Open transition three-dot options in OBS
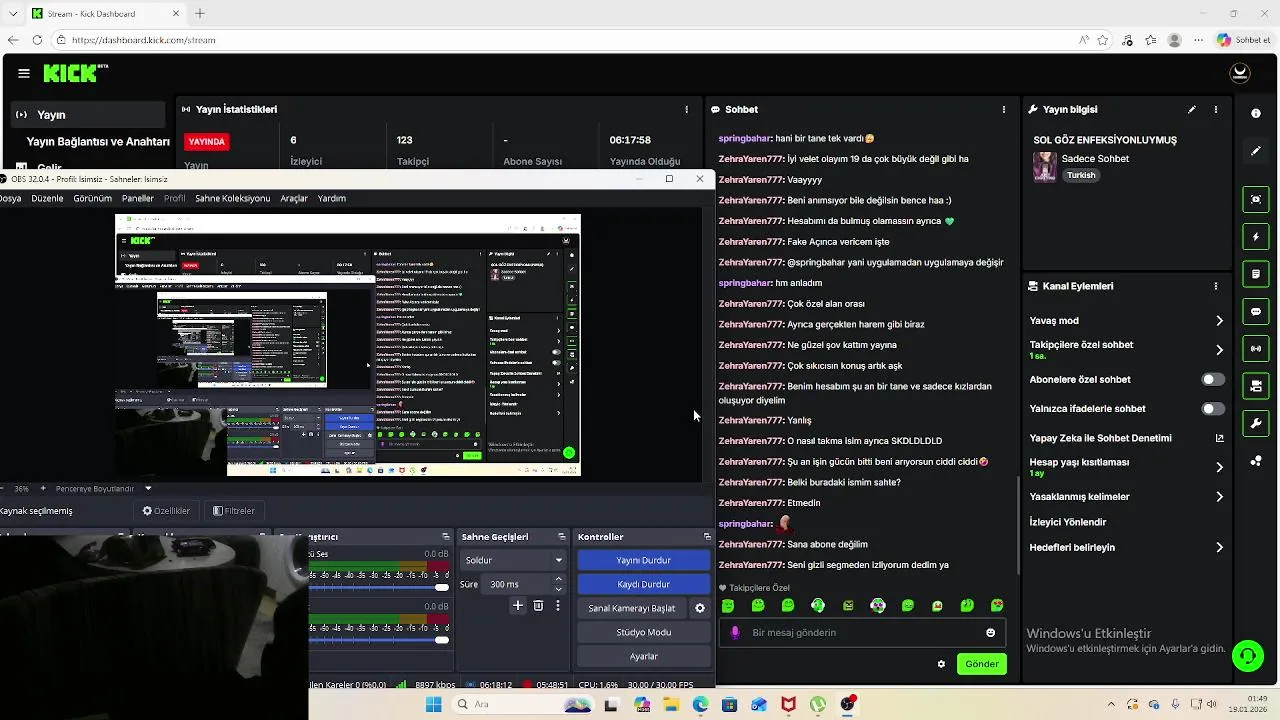Viewport: 1280px width, 720px height. click(558, 606)
